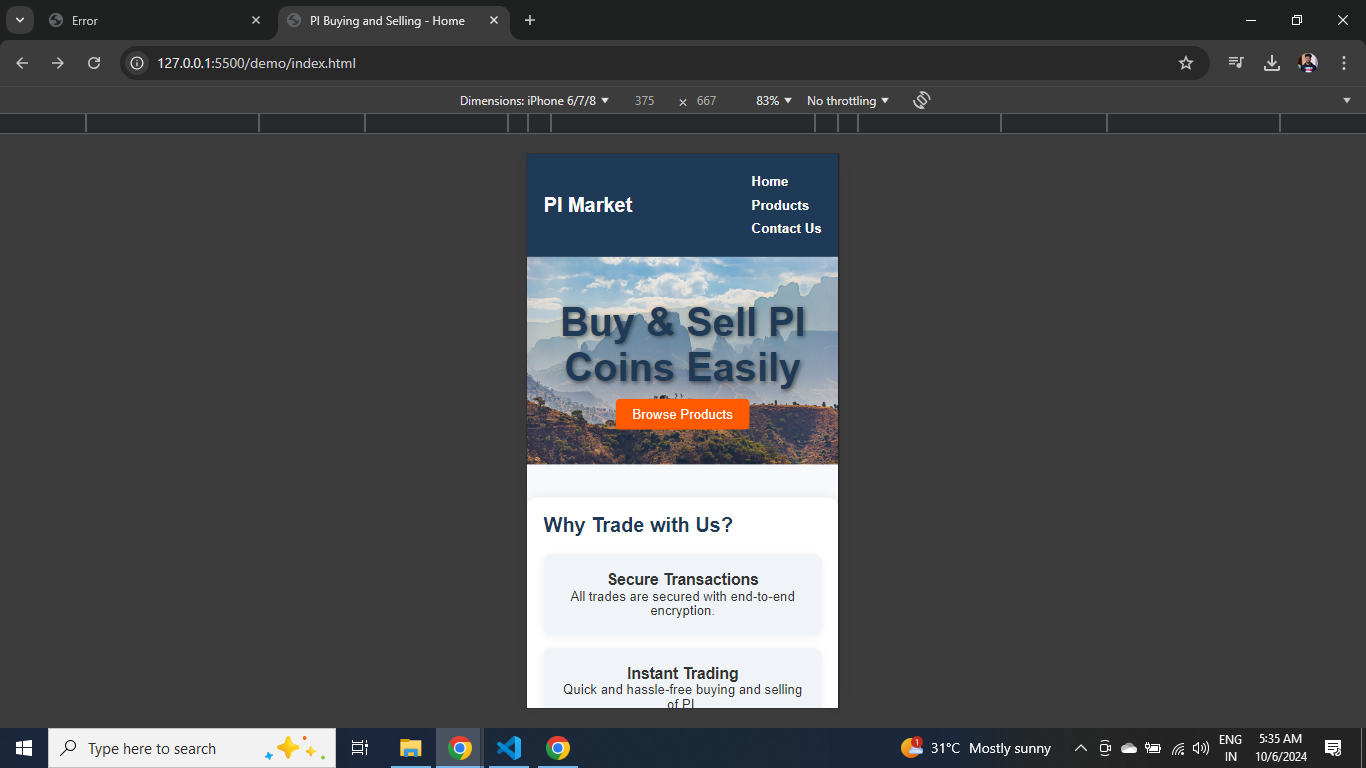Click the Home navigation link

pyautogui.click(x=770, y=181)
